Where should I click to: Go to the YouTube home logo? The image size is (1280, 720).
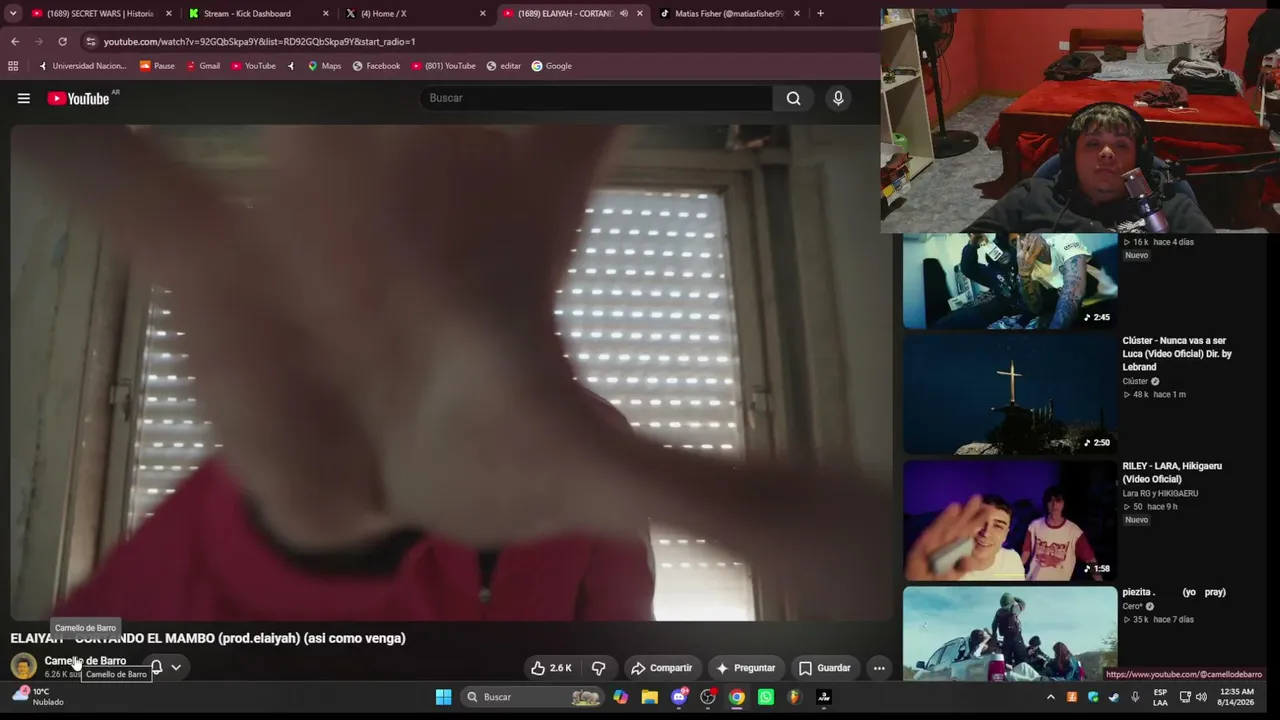tap(78, 98)
